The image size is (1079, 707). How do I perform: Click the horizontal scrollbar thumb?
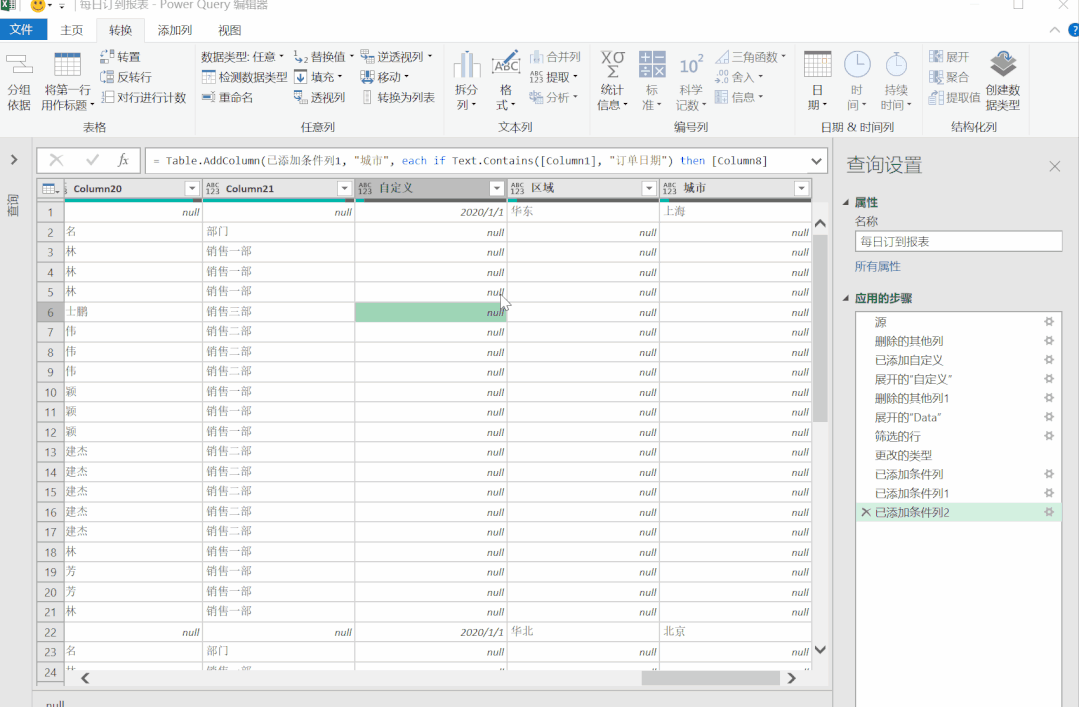pyautogui.click(x=710, y=678)
